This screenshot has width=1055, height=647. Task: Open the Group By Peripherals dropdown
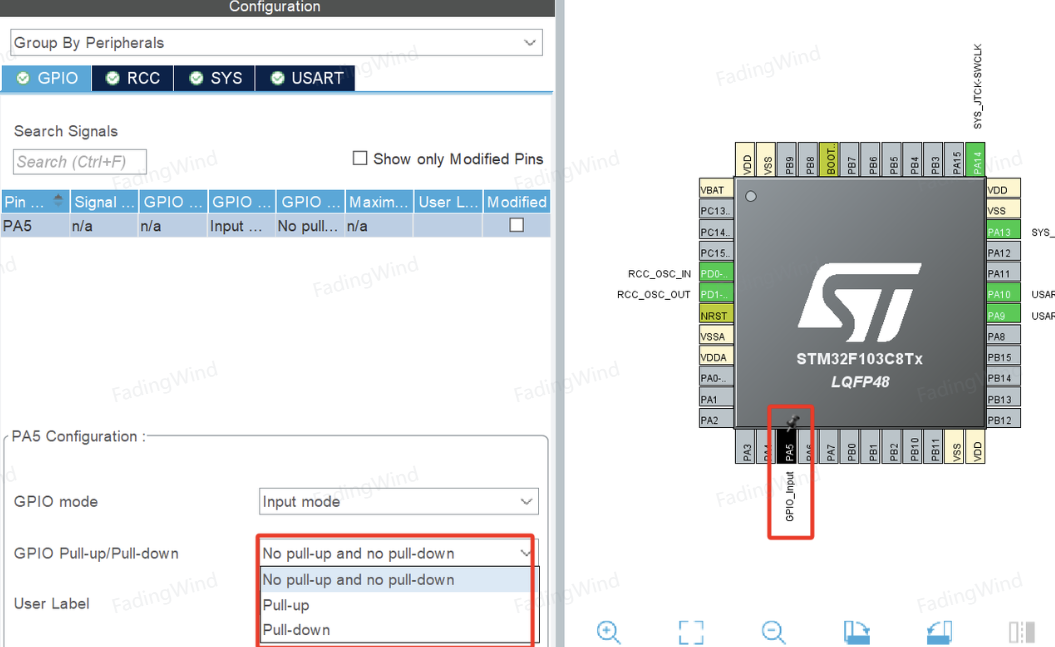tap(277, 42)
